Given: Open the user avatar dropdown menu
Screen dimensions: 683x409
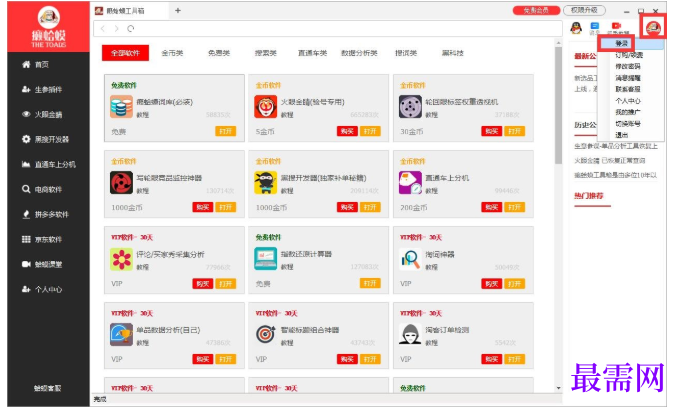Looking at the screenshot, I should pyautogui.click(x=653, y=28).
